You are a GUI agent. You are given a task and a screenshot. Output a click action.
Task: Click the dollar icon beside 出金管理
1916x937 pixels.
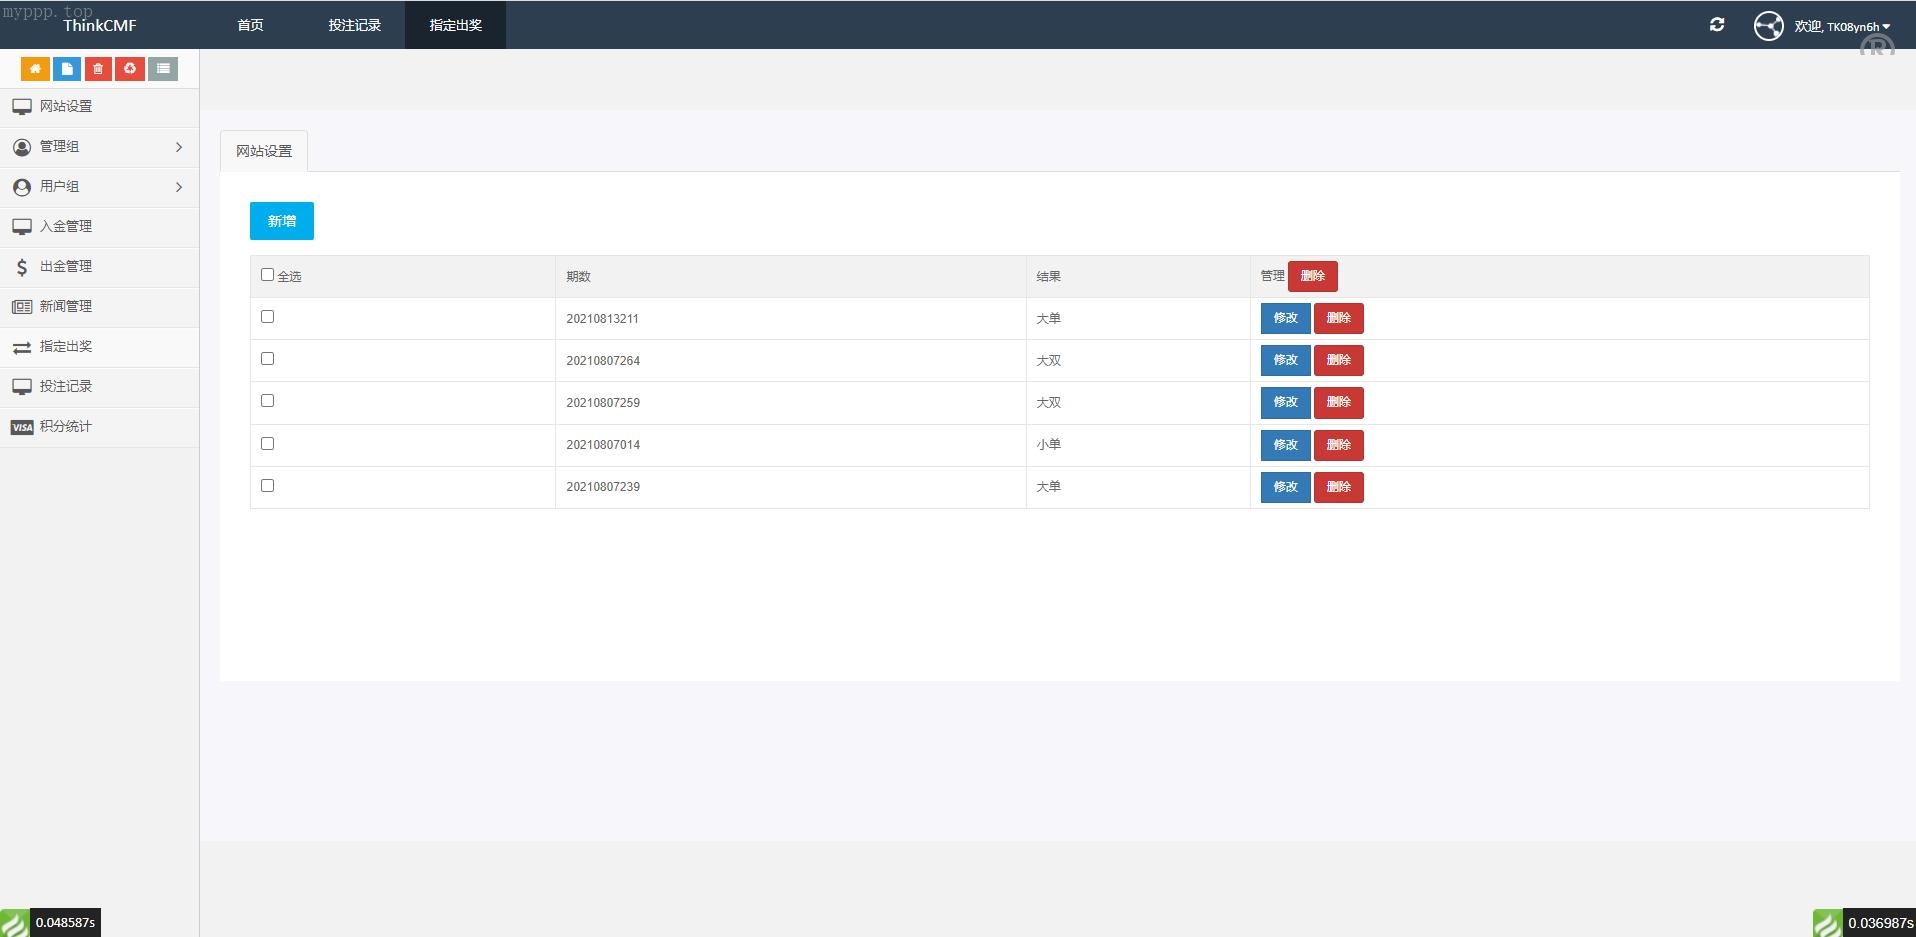[22, 267]
